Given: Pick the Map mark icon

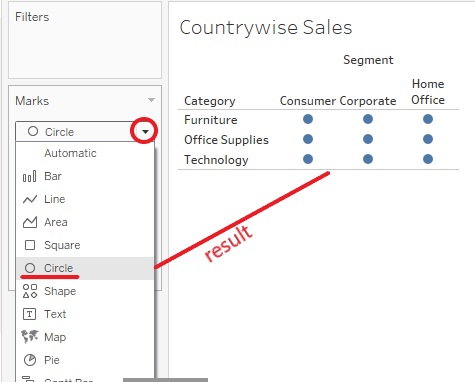Looking at the screenshot, I should (x=30, y=337).
